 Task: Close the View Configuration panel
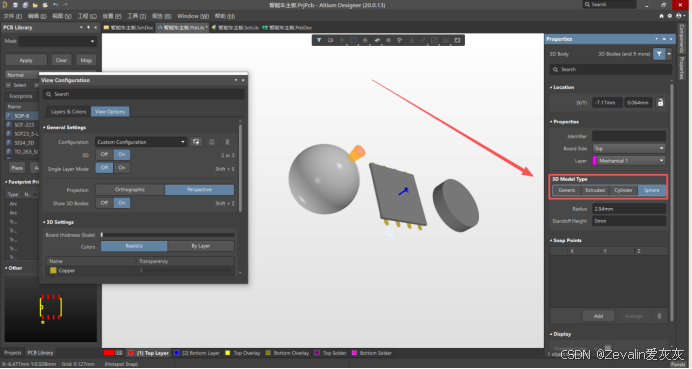(x=243, y=80)
